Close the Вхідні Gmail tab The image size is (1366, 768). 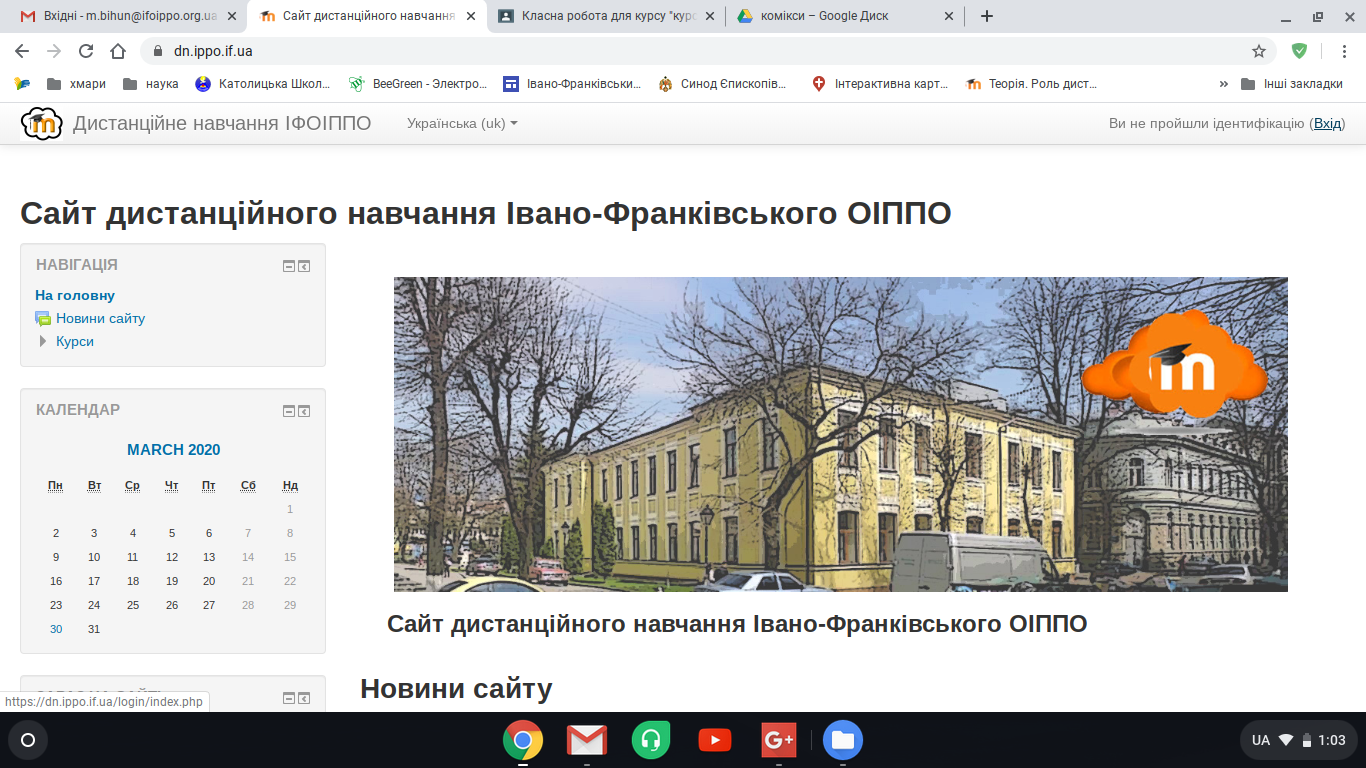point(232,16)
